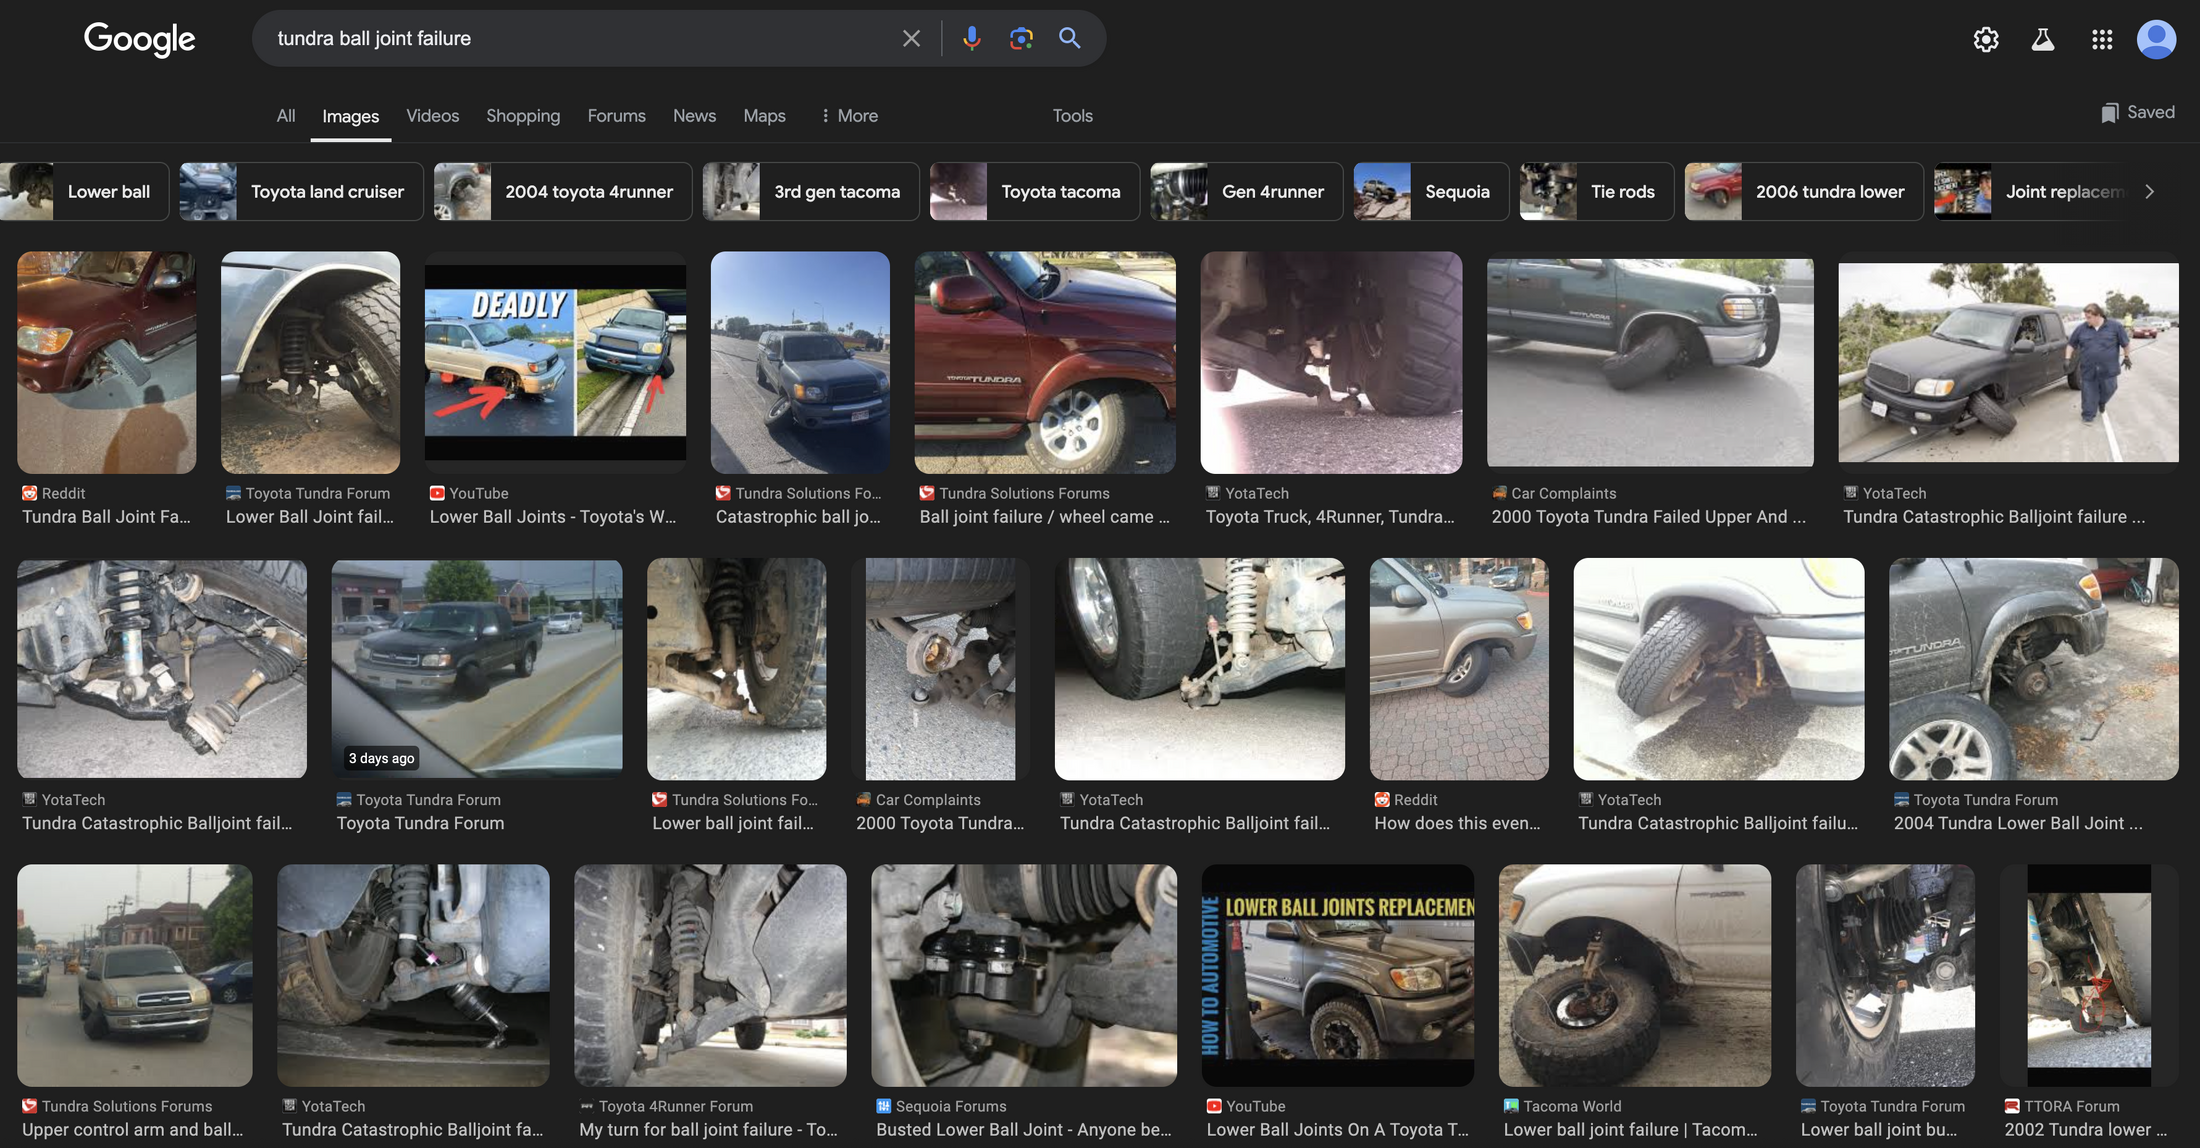Image resolution: width=2200 pixels, height=1148 pixels.
Task: Select the Tie rods chip
Action: [x=1597, y=191]
